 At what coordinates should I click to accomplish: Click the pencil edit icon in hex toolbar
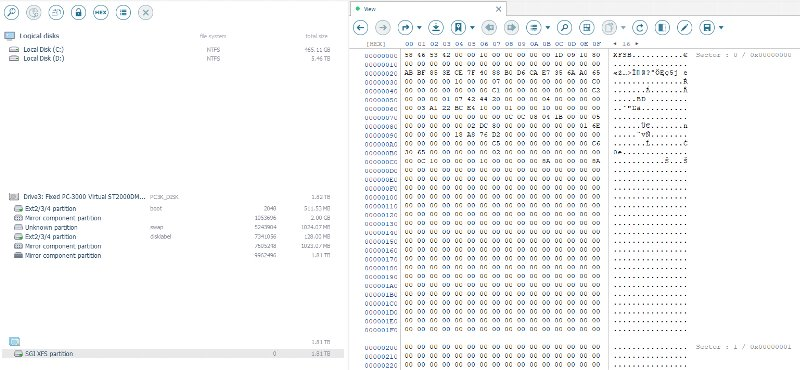click(685, 27)
